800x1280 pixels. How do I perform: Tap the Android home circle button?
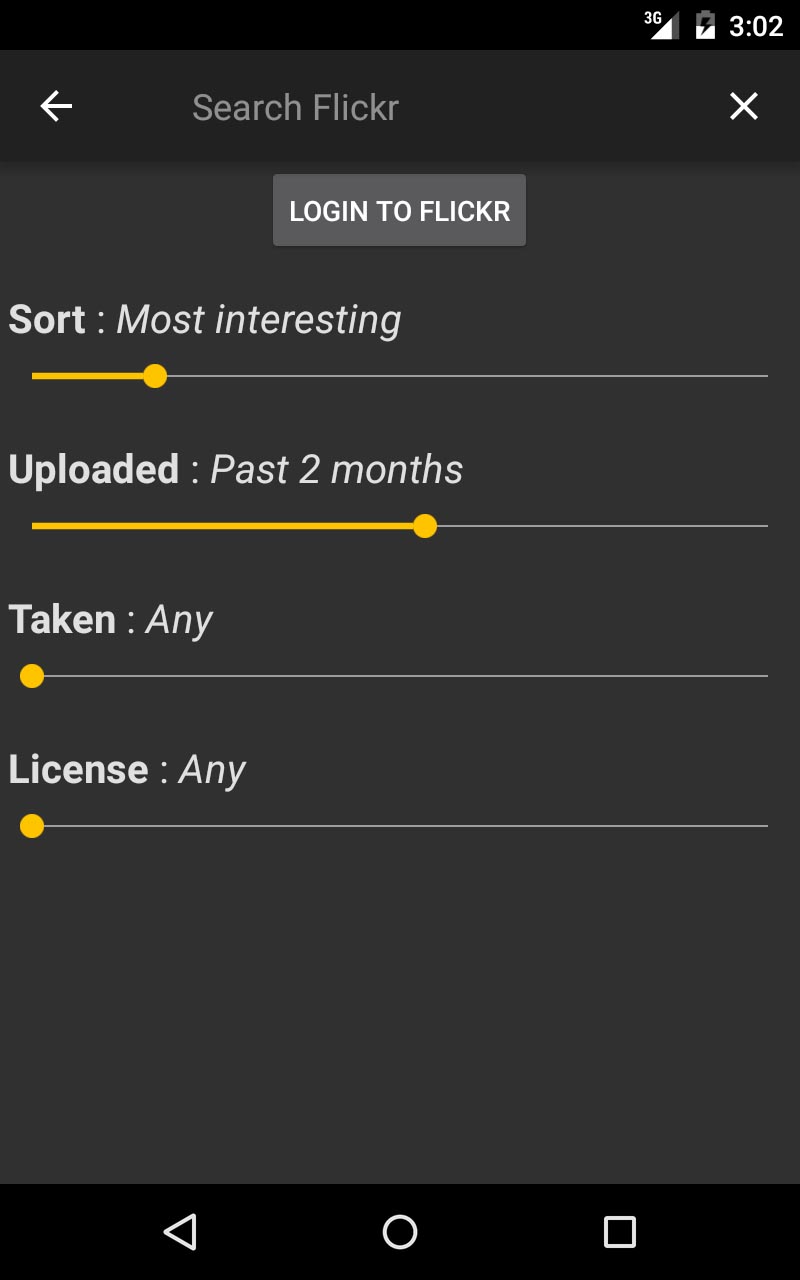[x=400, y=1232]
